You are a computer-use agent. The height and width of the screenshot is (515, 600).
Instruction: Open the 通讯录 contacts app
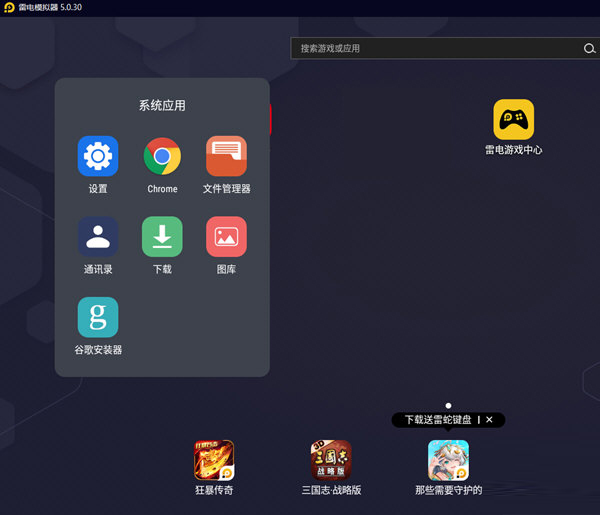click(x=98, y=236)
